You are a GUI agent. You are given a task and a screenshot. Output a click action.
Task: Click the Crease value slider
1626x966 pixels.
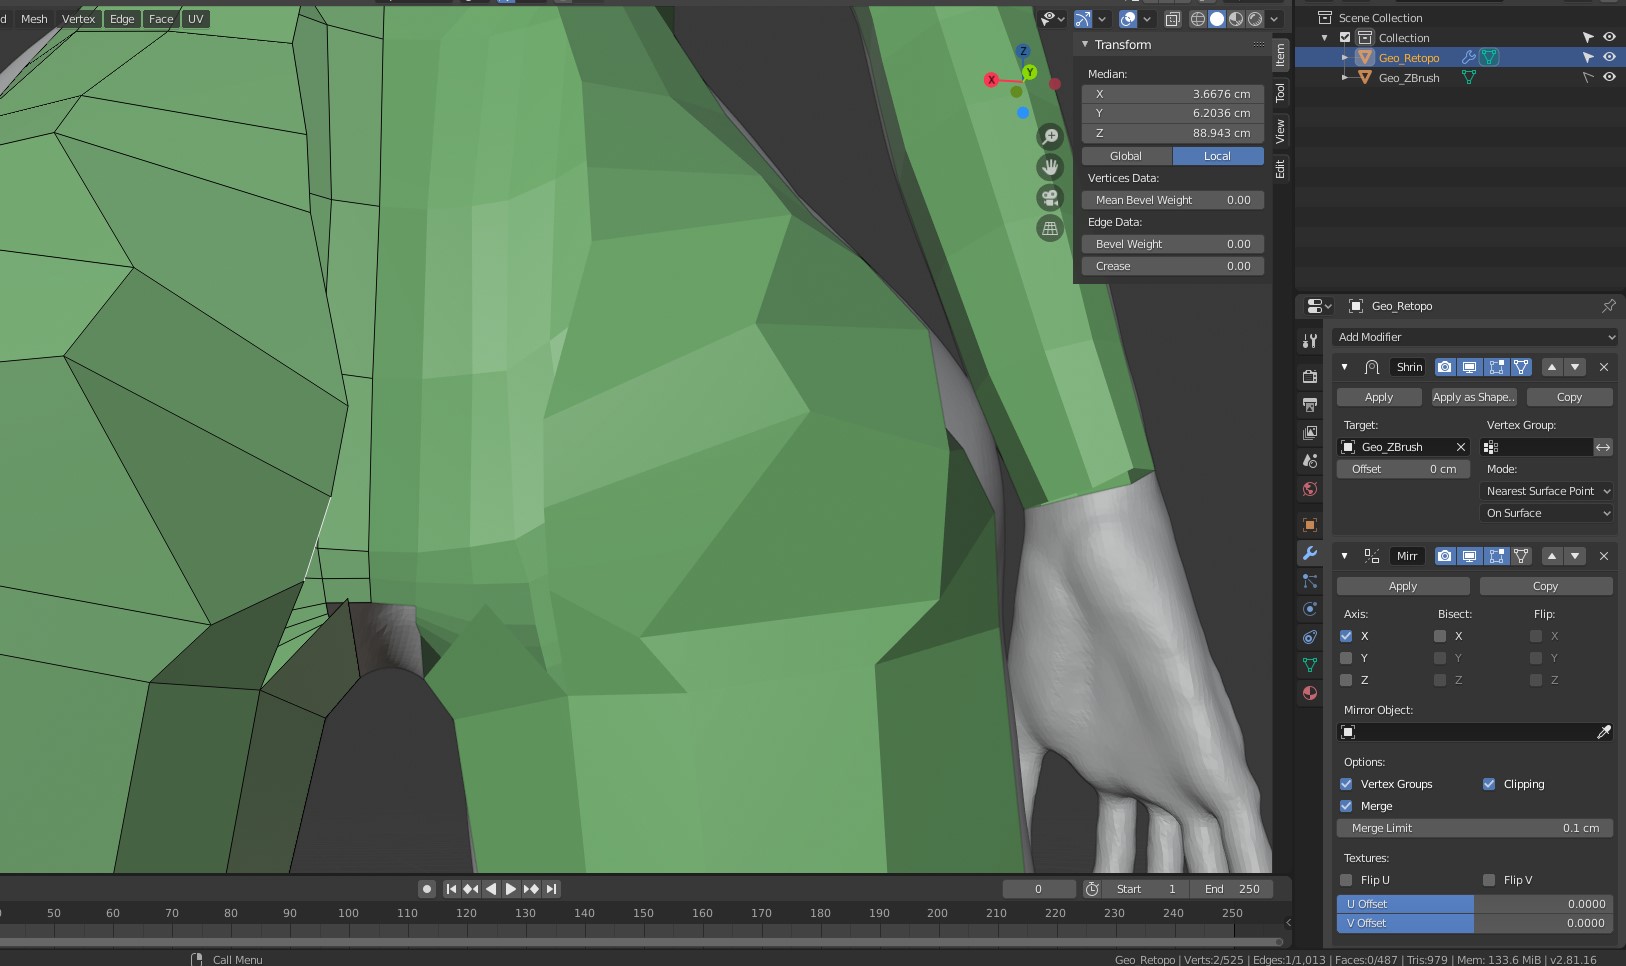pos(1173,266)
